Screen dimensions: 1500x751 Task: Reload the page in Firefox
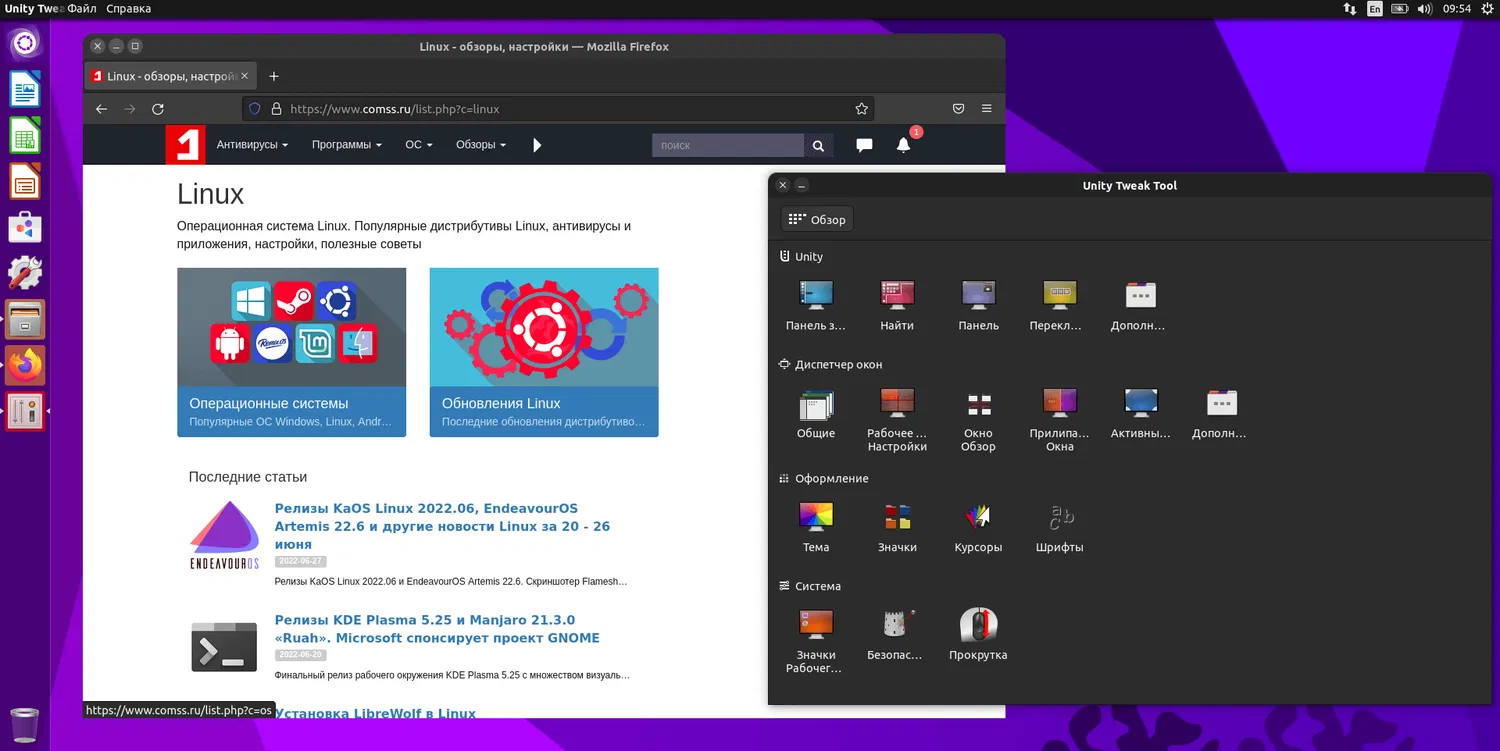pyautogui.click(x=158, y=109)
